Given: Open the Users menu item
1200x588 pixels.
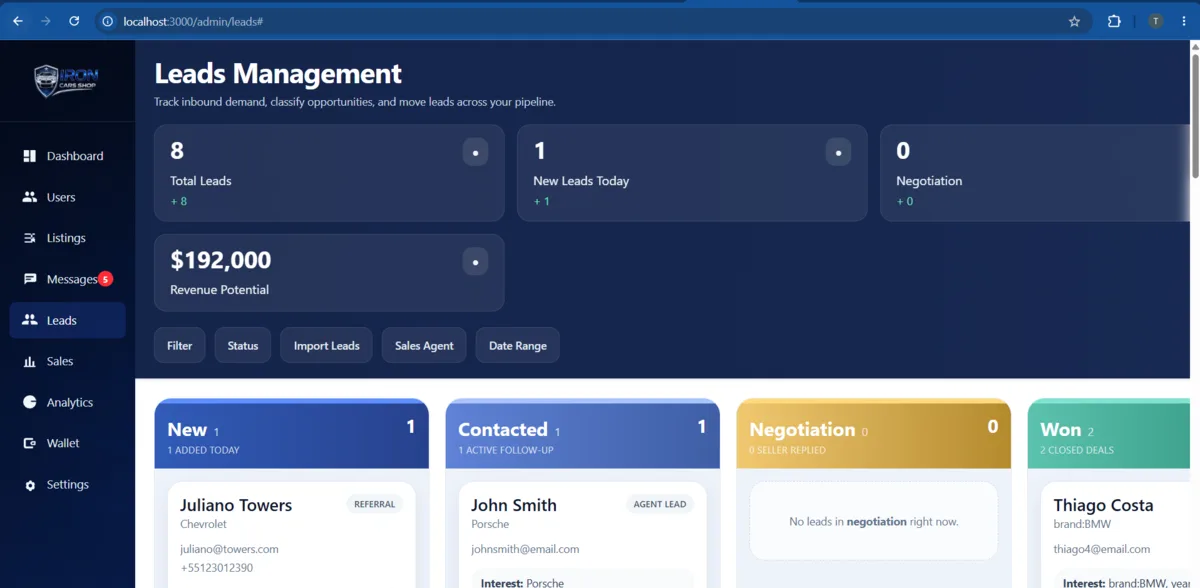Looking at the screenshot, I should tap(67, 197).
